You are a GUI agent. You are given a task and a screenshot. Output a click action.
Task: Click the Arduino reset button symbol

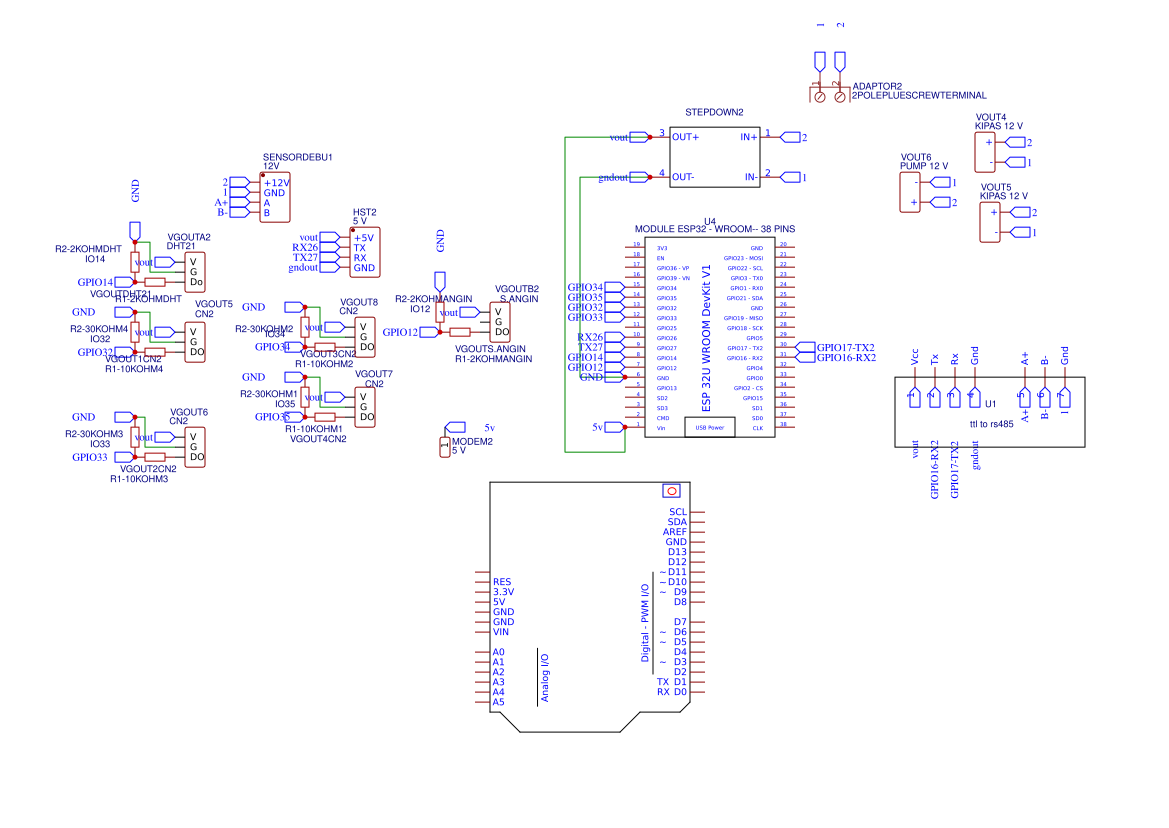pos(672,490)
